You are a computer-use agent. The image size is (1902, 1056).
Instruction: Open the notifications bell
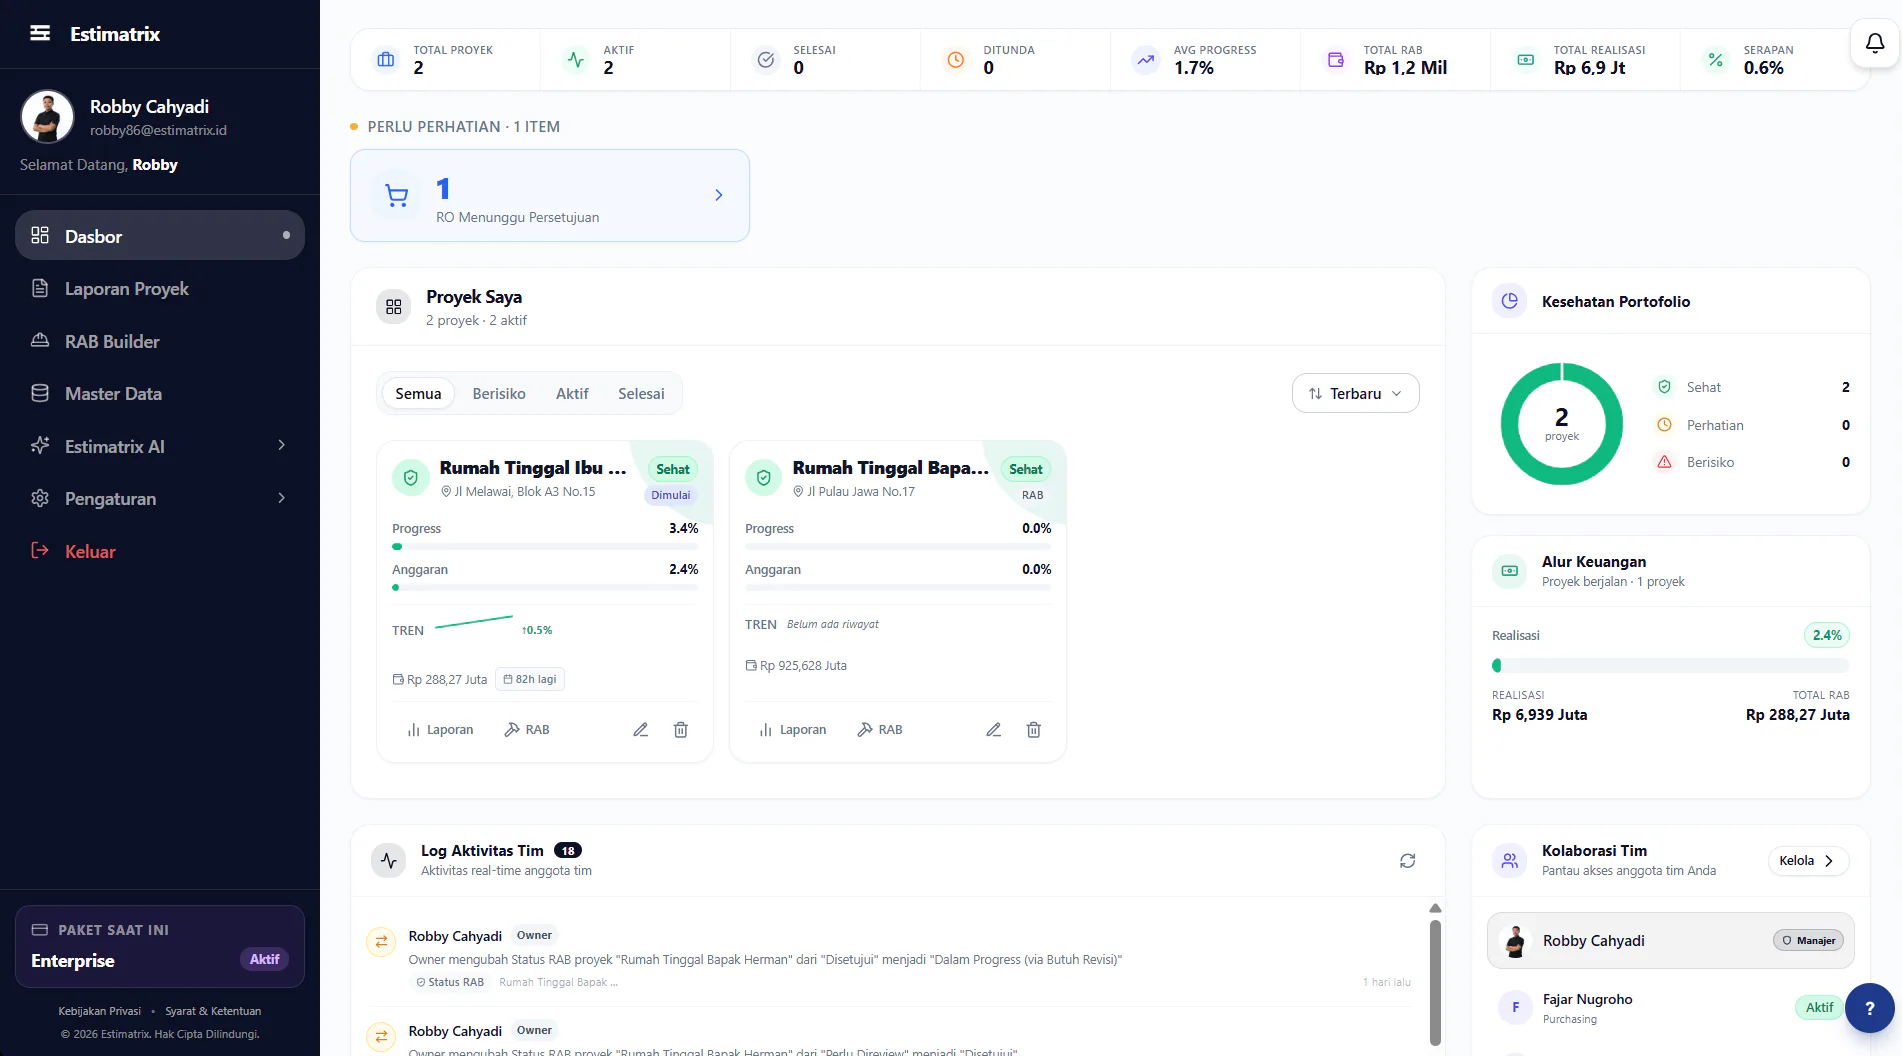(x=1875, y=43)
